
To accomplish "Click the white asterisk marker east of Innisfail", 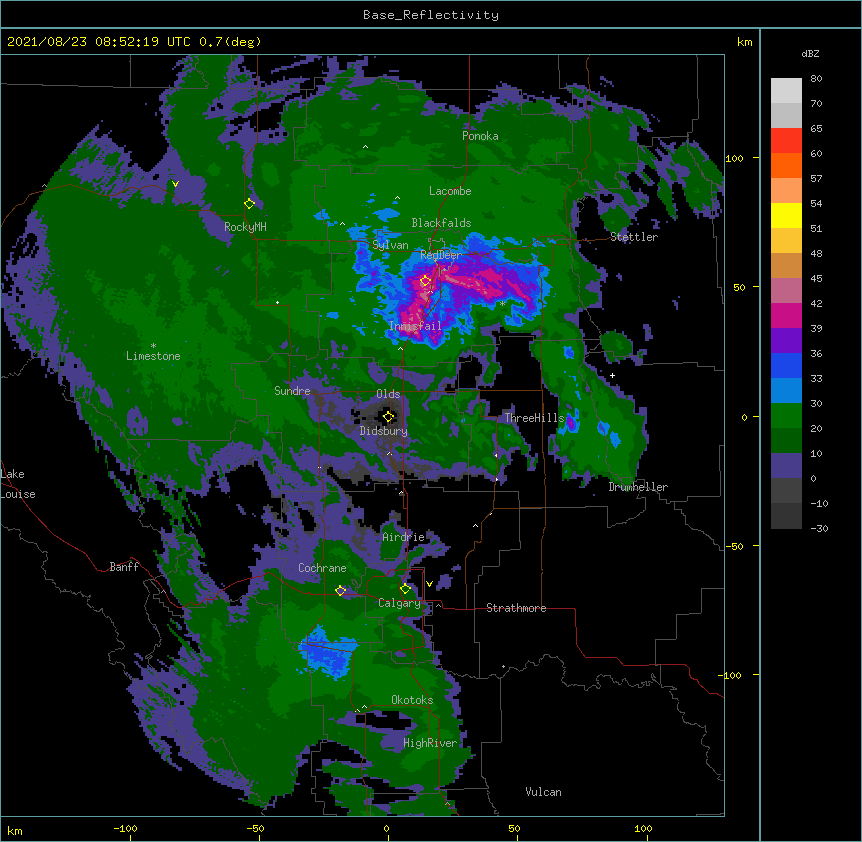I will tap(502, 303).
